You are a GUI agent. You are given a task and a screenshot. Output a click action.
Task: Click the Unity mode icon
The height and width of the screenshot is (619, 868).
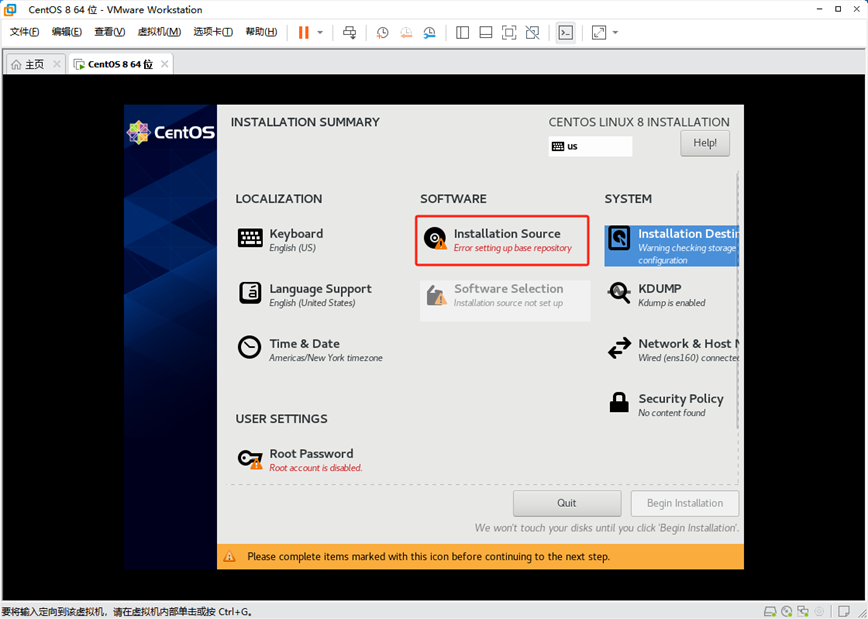tap(532, 33)
